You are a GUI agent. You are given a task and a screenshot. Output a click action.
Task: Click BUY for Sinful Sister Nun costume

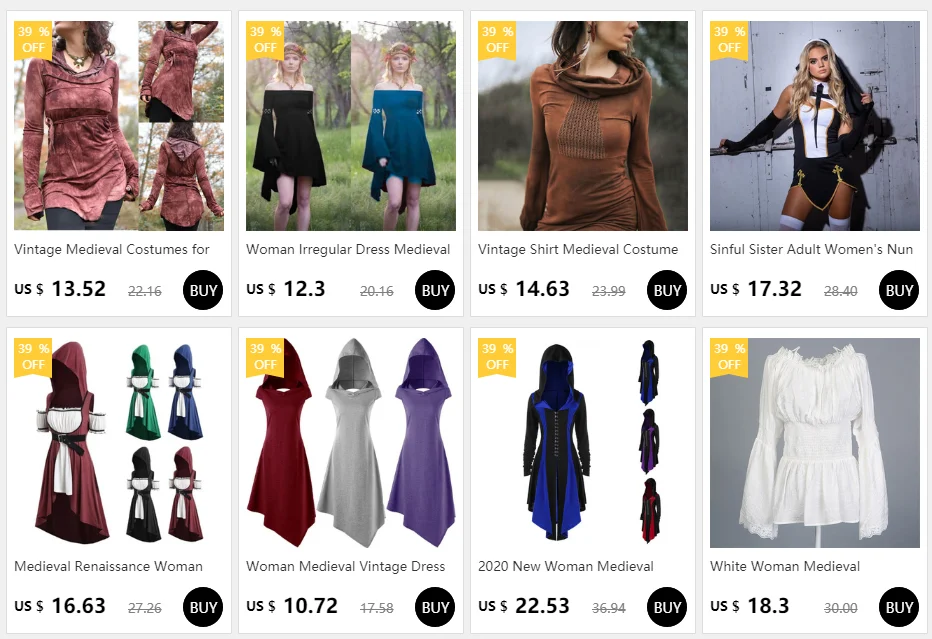899,290
